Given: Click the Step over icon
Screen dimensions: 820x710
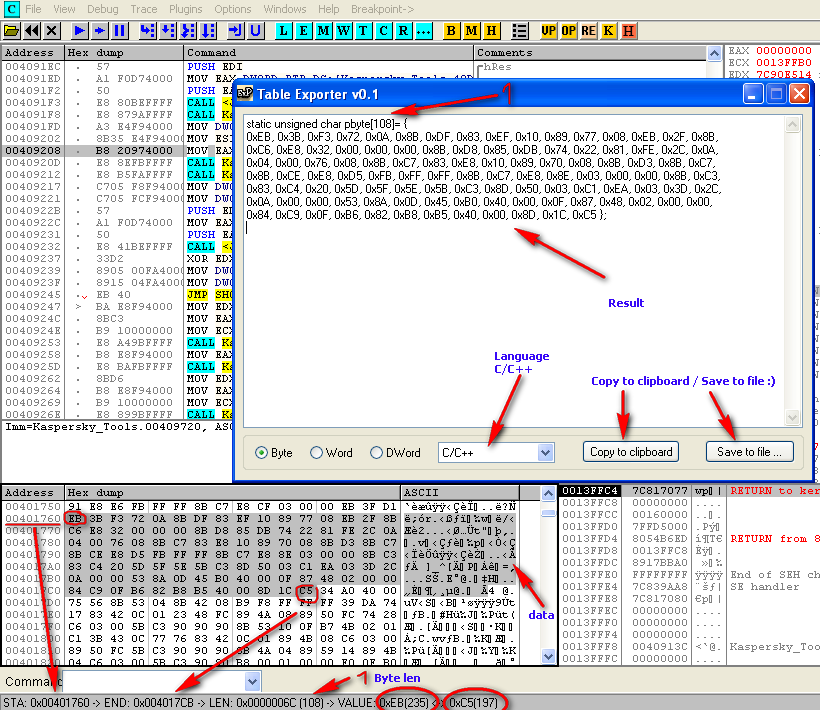Looking at the screenshot, I should pyautogui.click(x=168, y=31).
